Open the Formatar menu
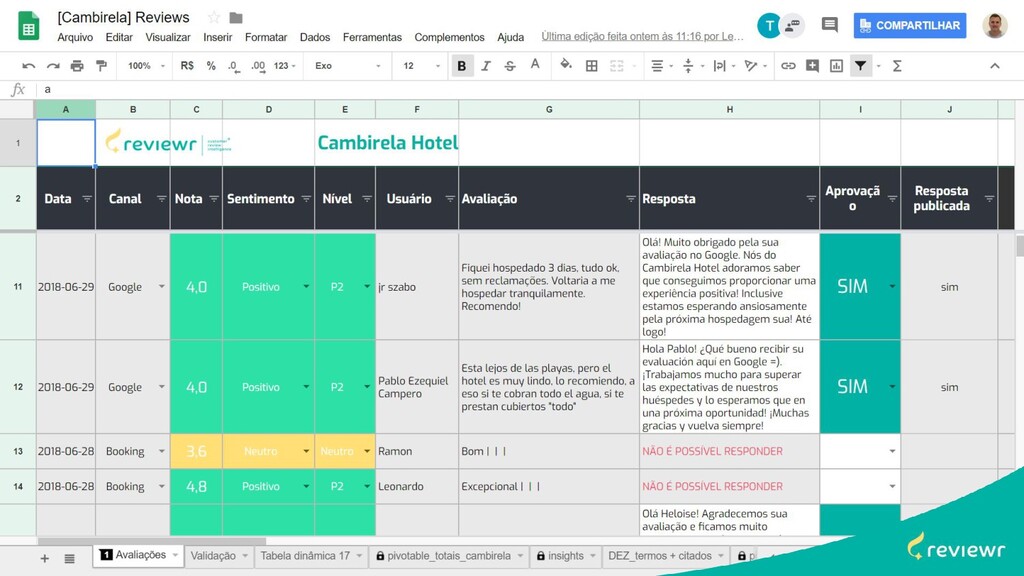This screenshot has height=576, width=1024. coord(266,37)
